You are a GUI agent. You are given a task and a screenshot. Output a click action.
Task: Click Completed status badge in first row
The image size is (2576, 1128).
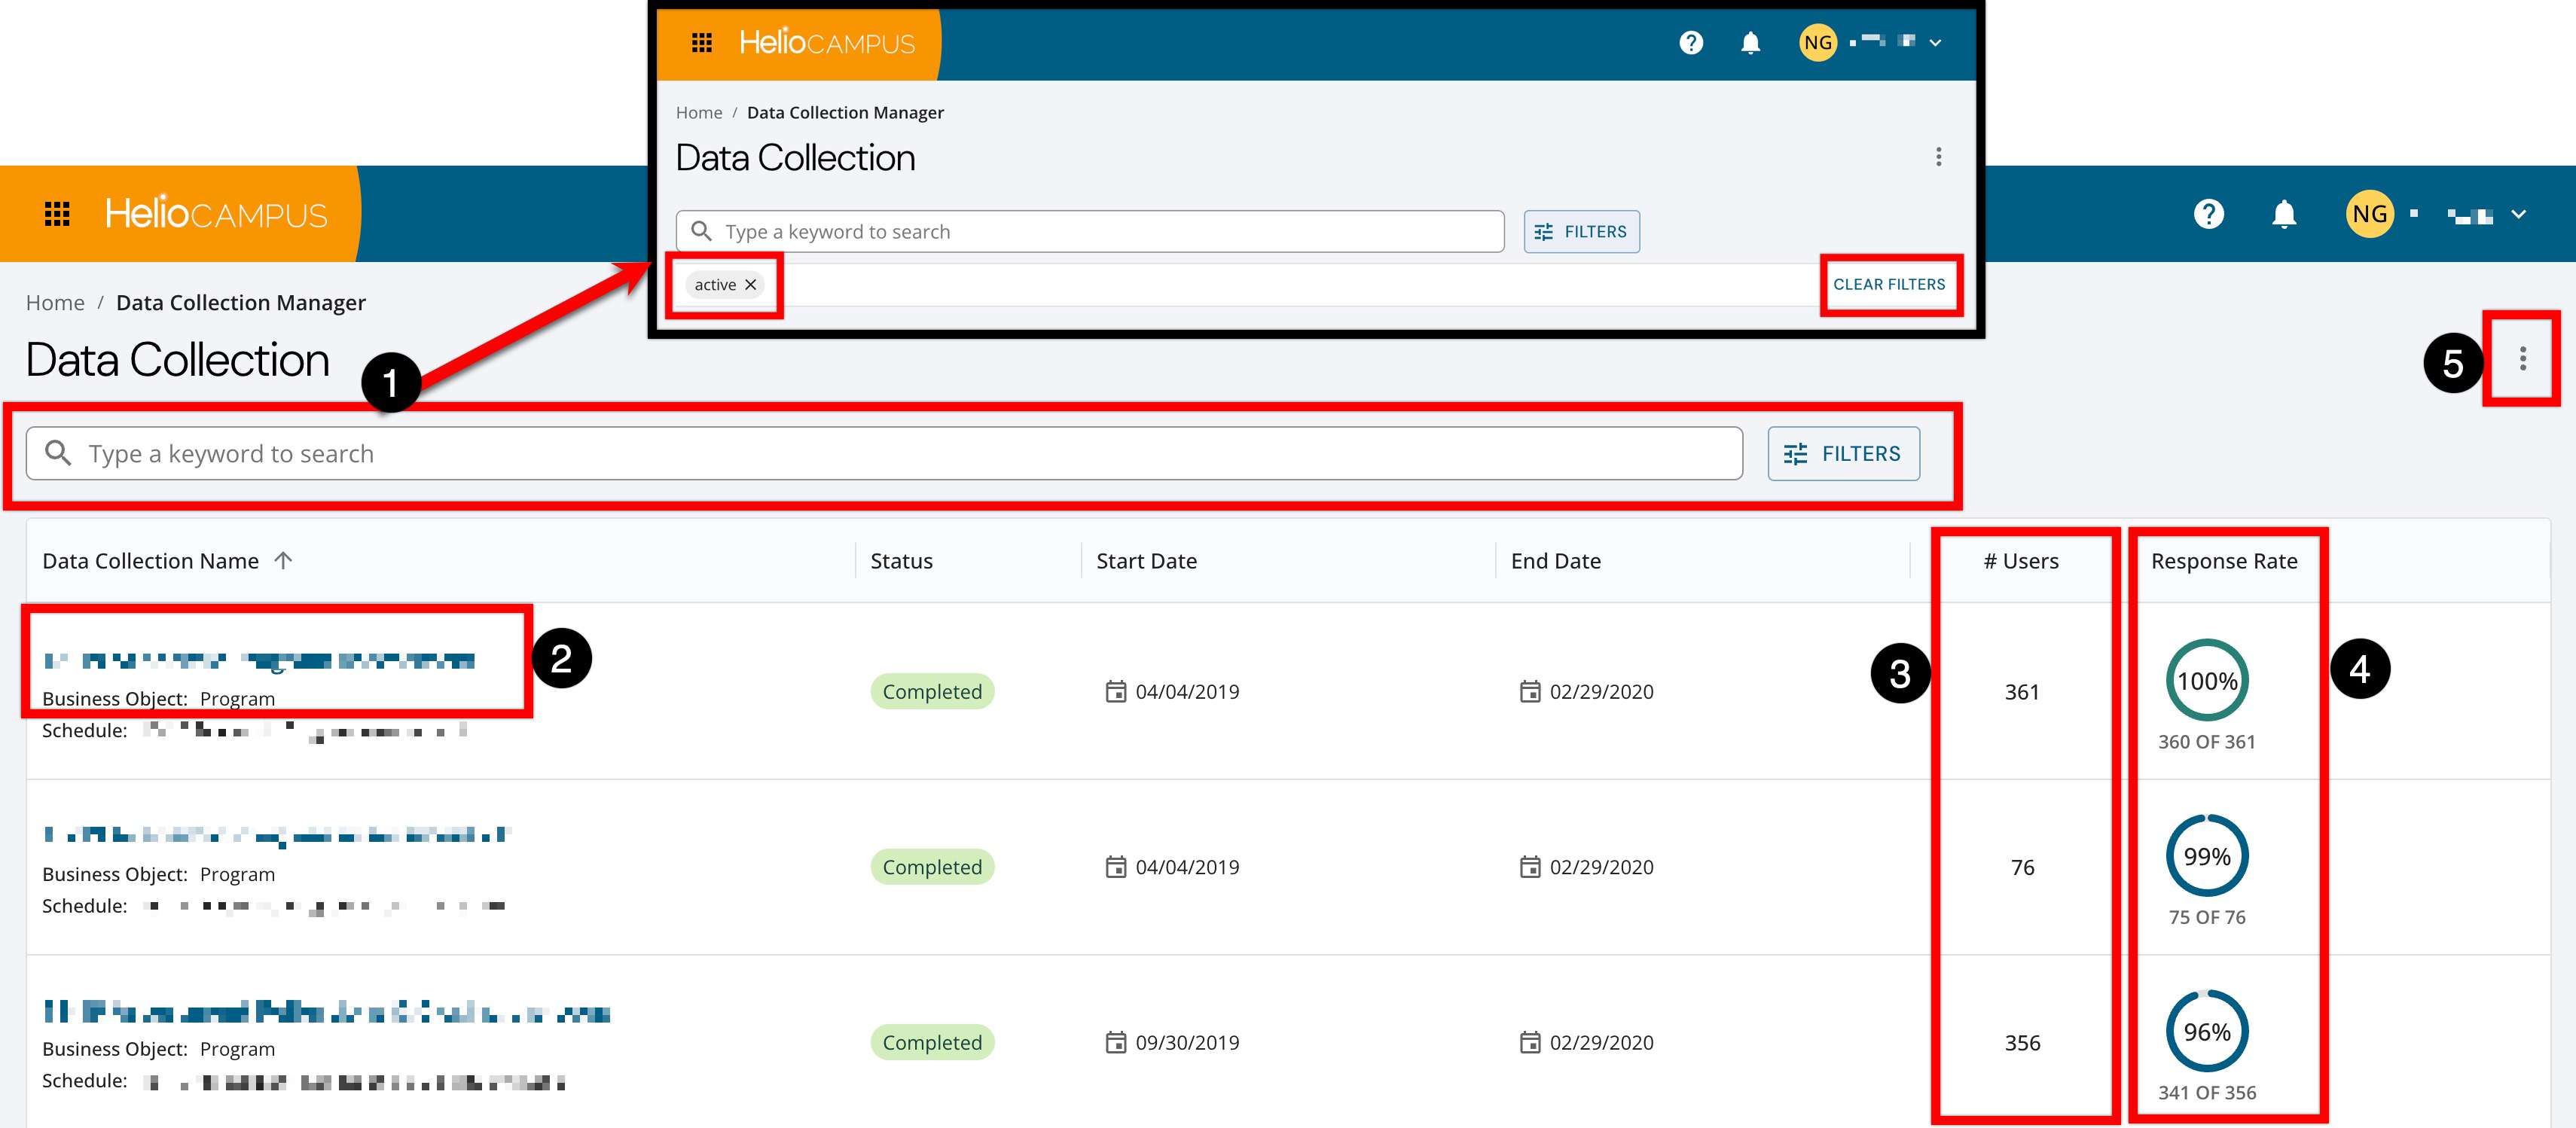932,691
